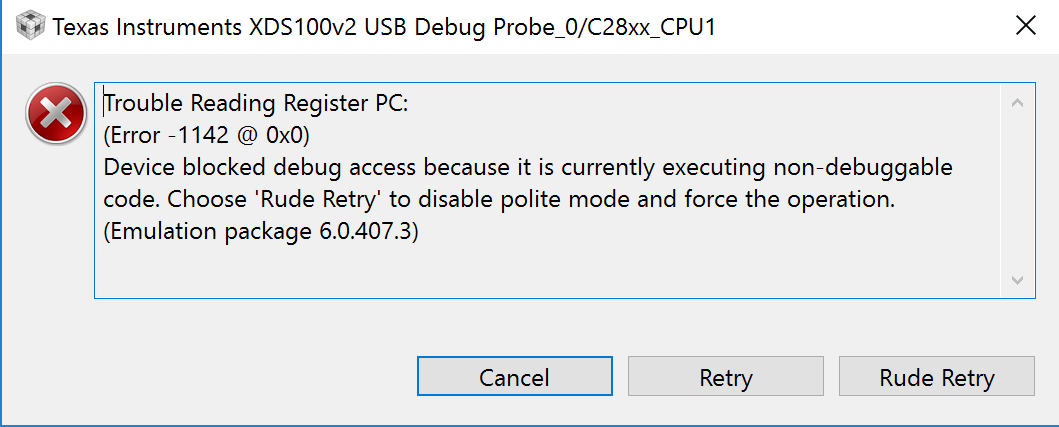Click the message scrollbar up arrow
1059x427 pixels.
1017,102
